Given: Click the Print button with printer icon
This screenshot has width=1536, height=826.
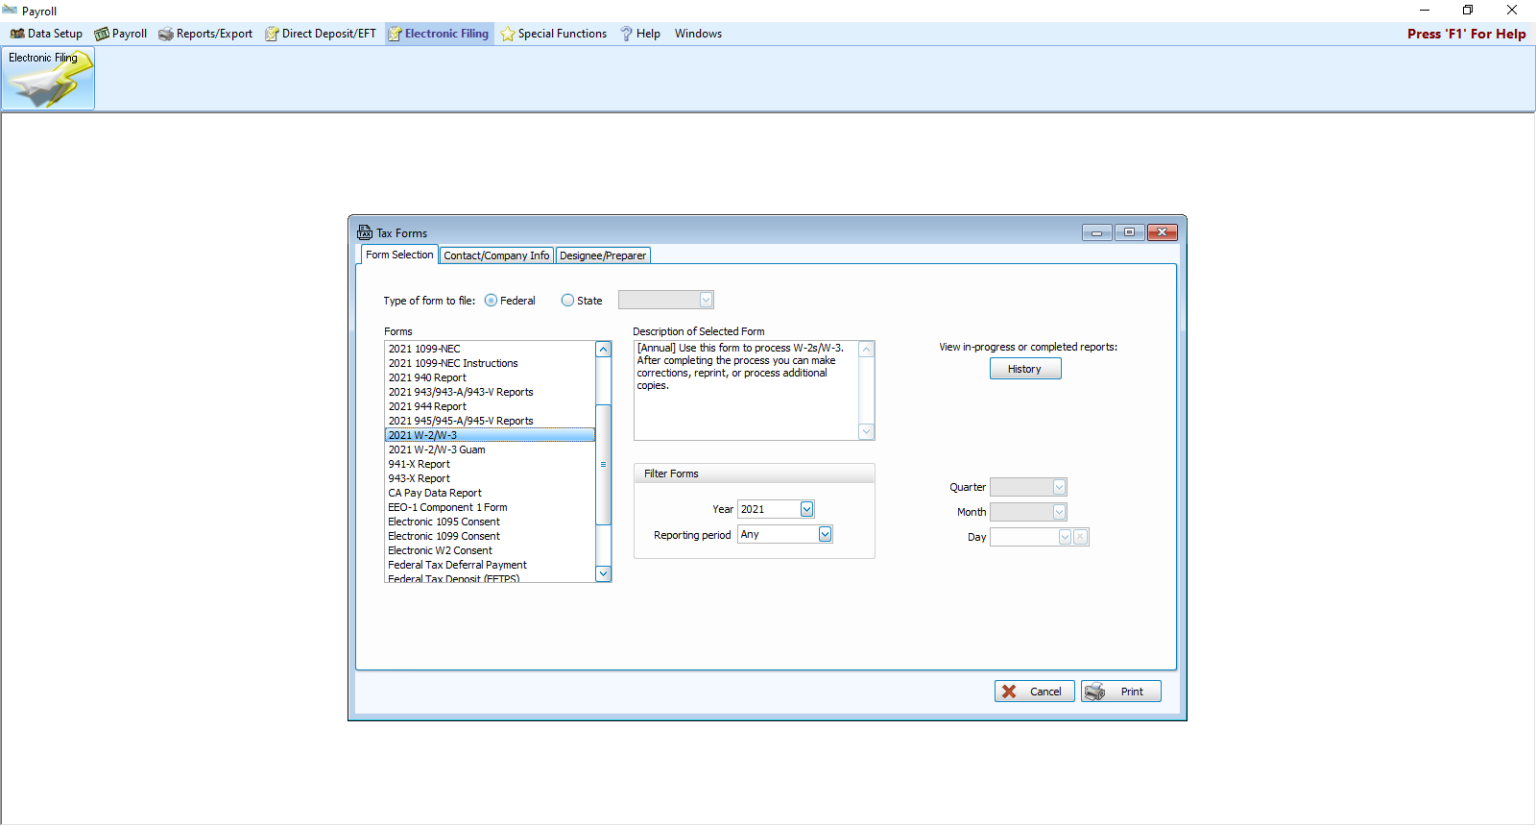Looking at the screenshot, I should click(1120, 692).
